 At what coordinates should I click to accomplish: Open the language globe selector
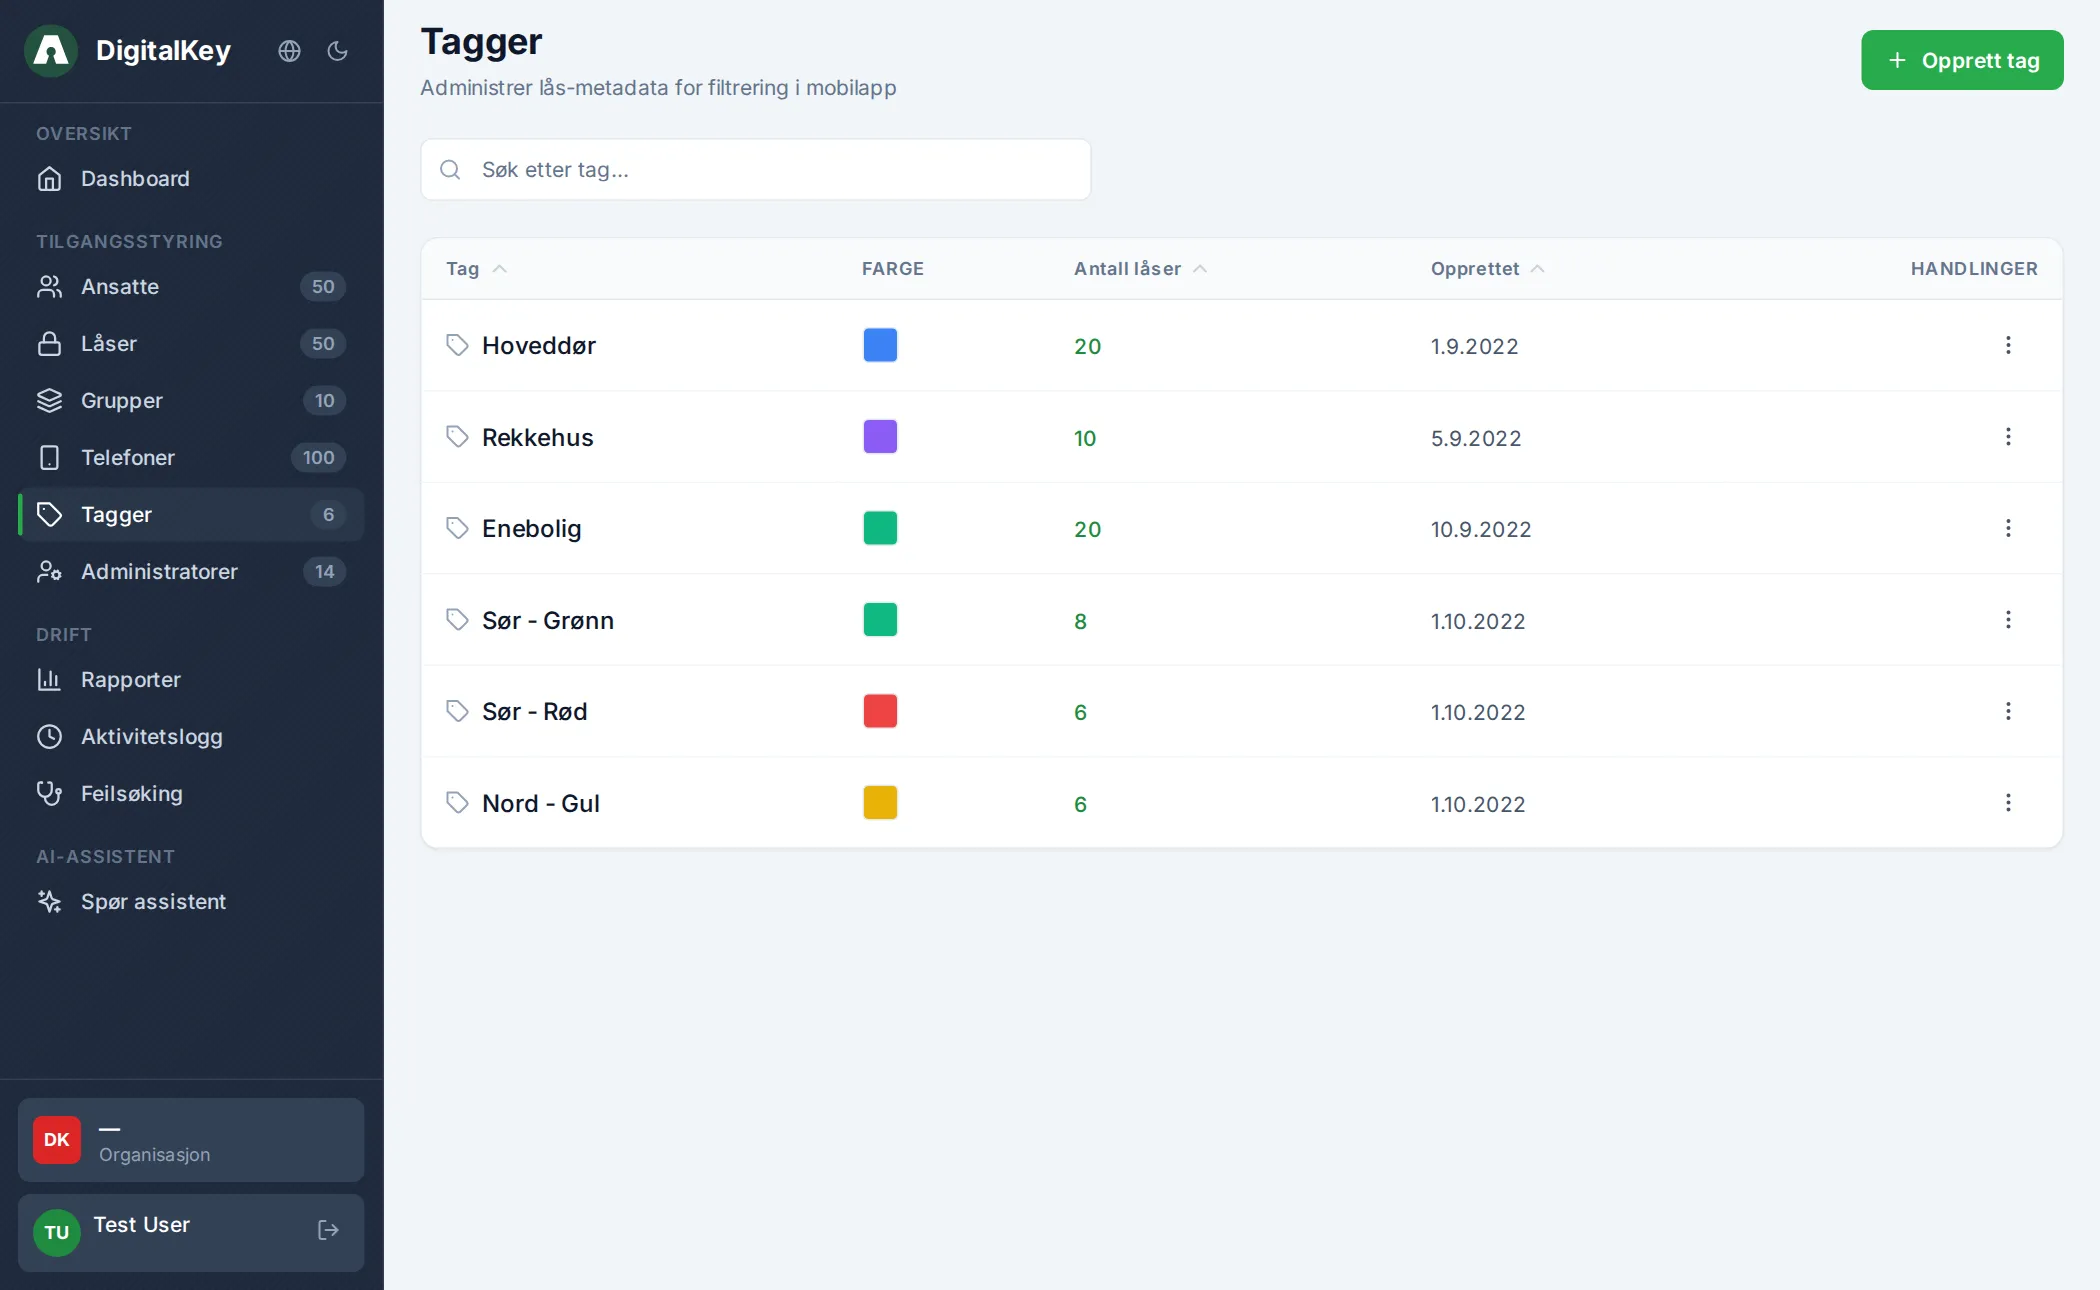(x=289, y=51)
